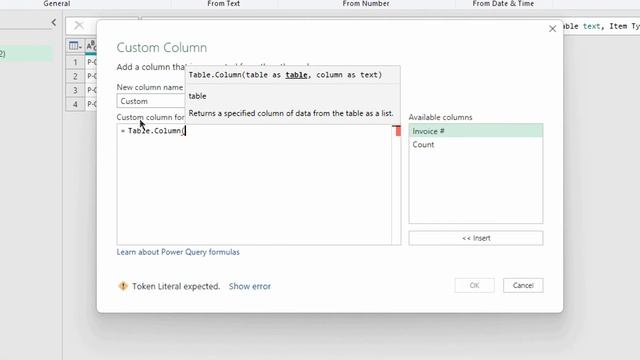Screen dimensions: 640x360
Task: Click the From Text ribbon group label
Action: [x=223, y=4]
